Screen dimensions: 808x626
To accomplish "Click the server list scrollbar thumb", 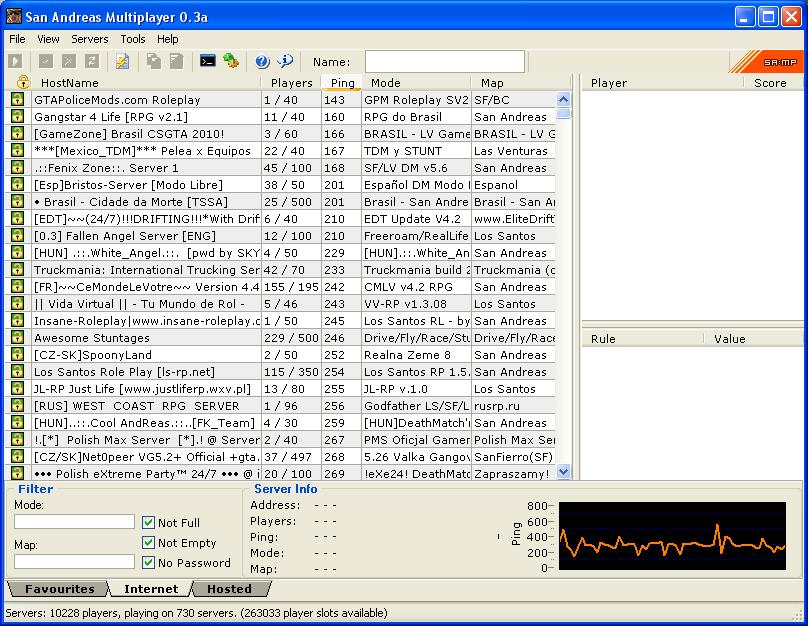I will 564,113.
